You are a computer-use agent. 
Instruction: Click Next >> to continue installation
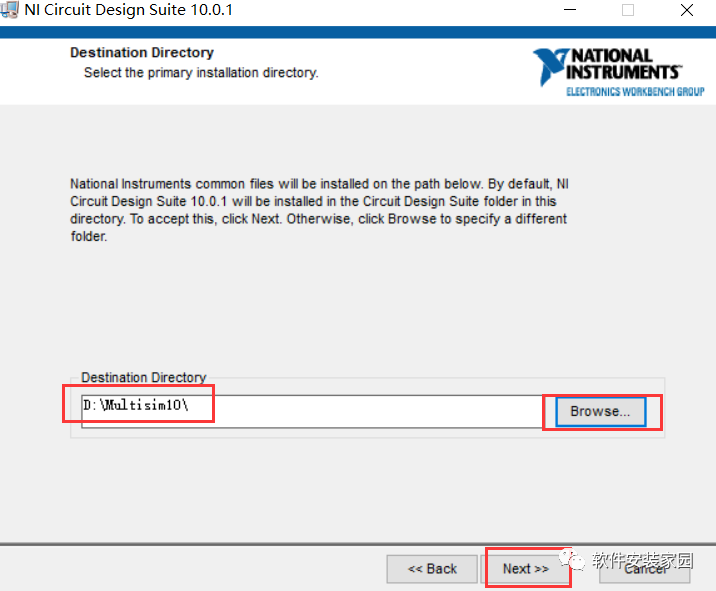coord(526,569)
